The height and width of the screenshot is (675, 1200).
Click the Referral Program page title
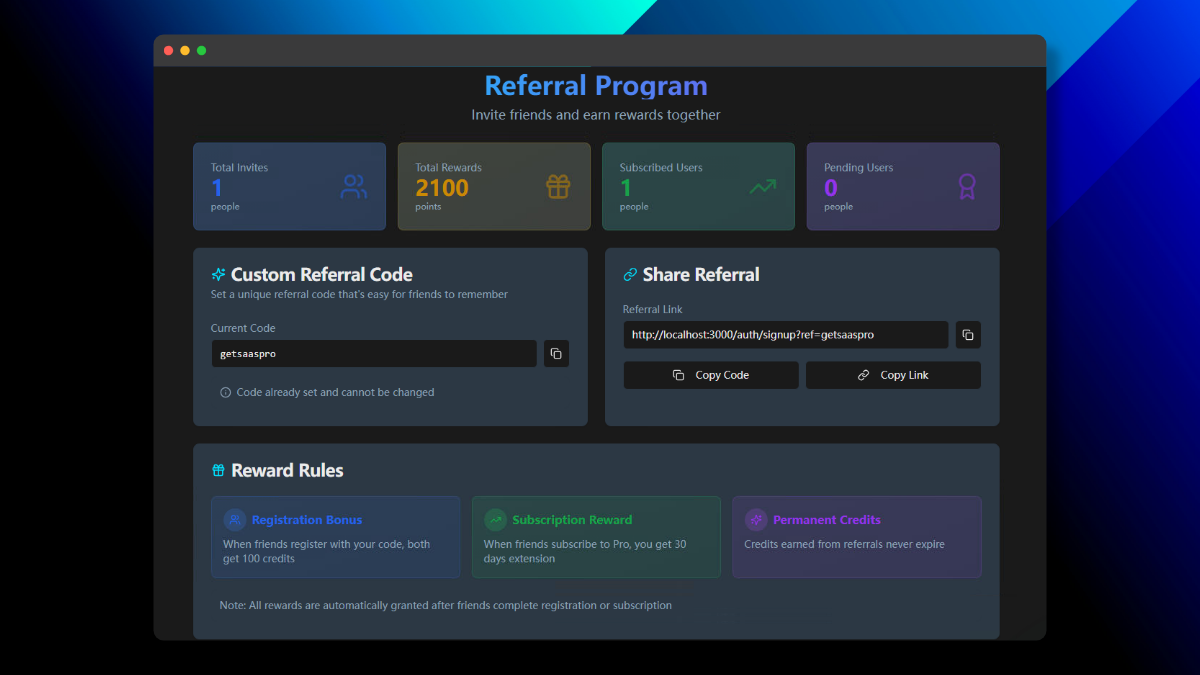[x=595, y=85]
